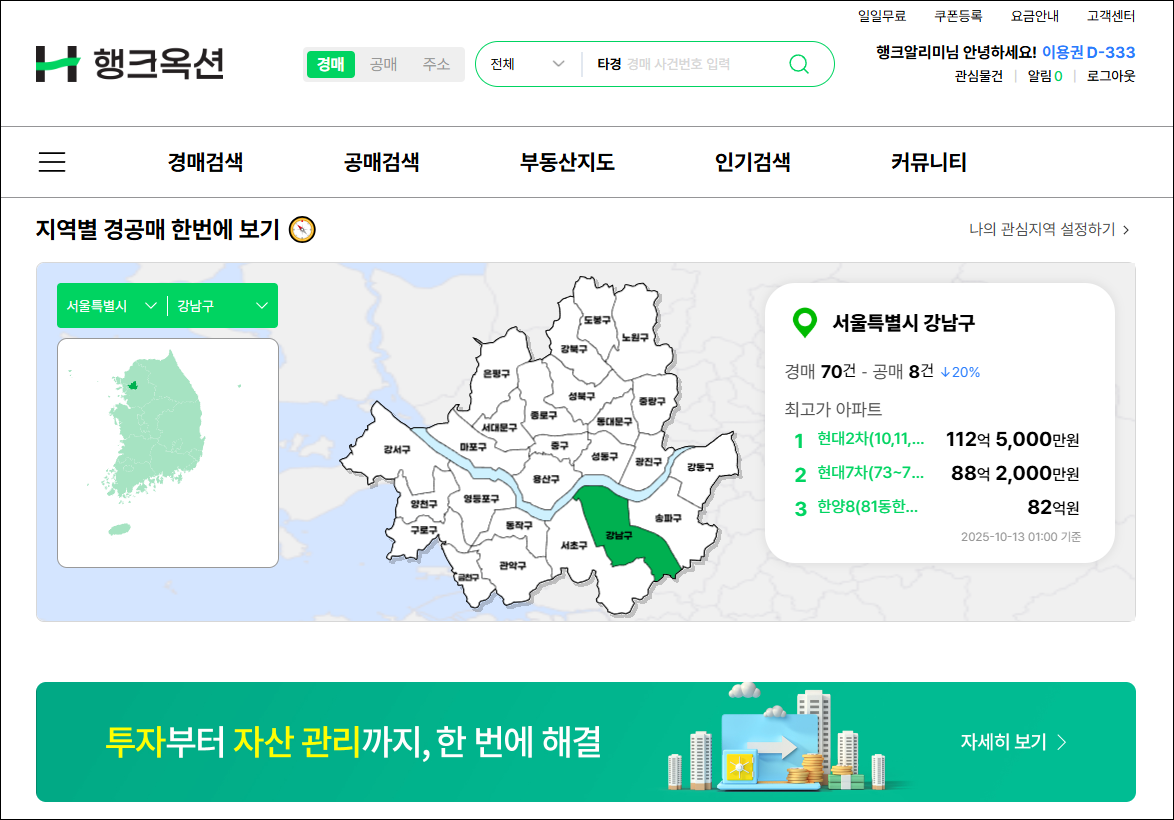This screenshot has width=1174, height=820.
Task: Select 중랑구 on the Seoul map
Action: [x=652, y=401]
